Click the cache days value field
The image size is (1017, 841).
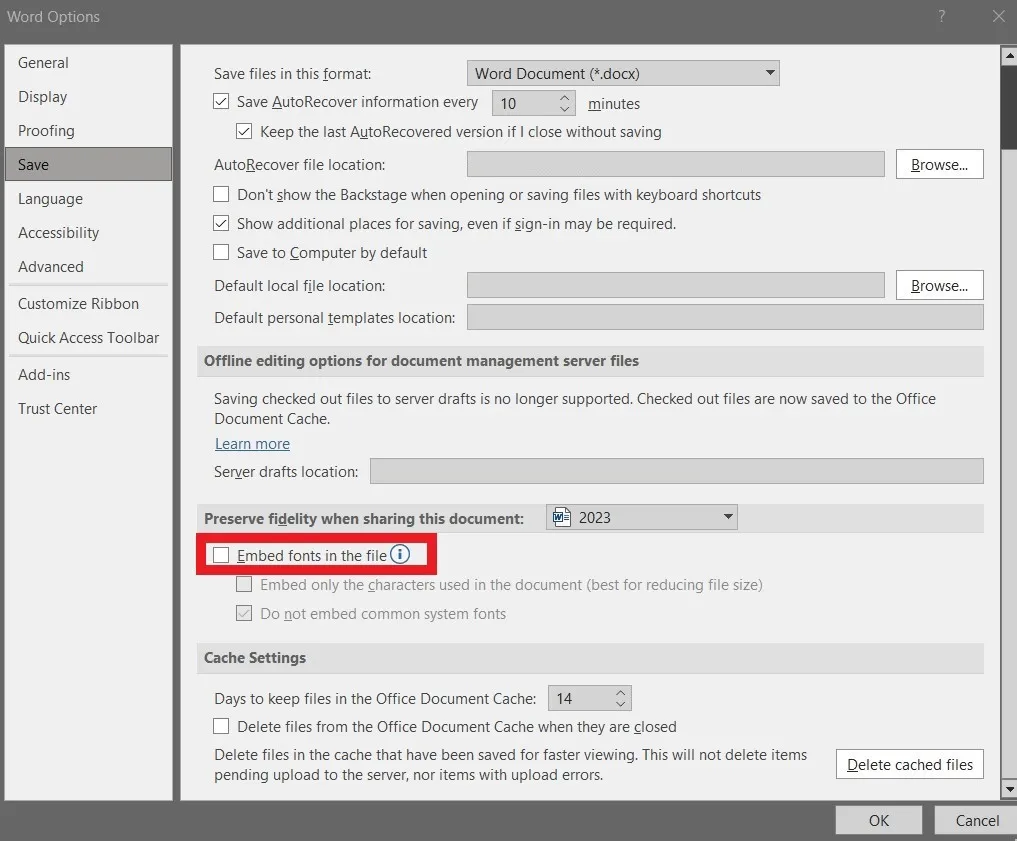point(580,698)
